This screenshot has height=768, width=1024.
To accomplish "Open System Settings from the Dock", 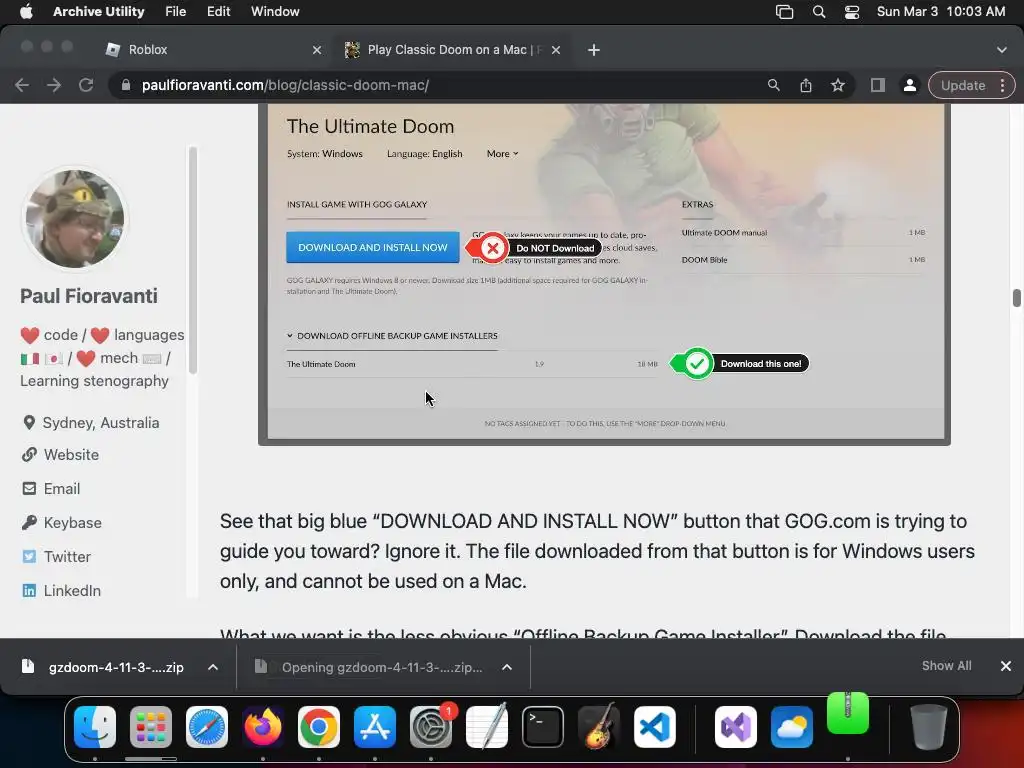I will 431,727.
